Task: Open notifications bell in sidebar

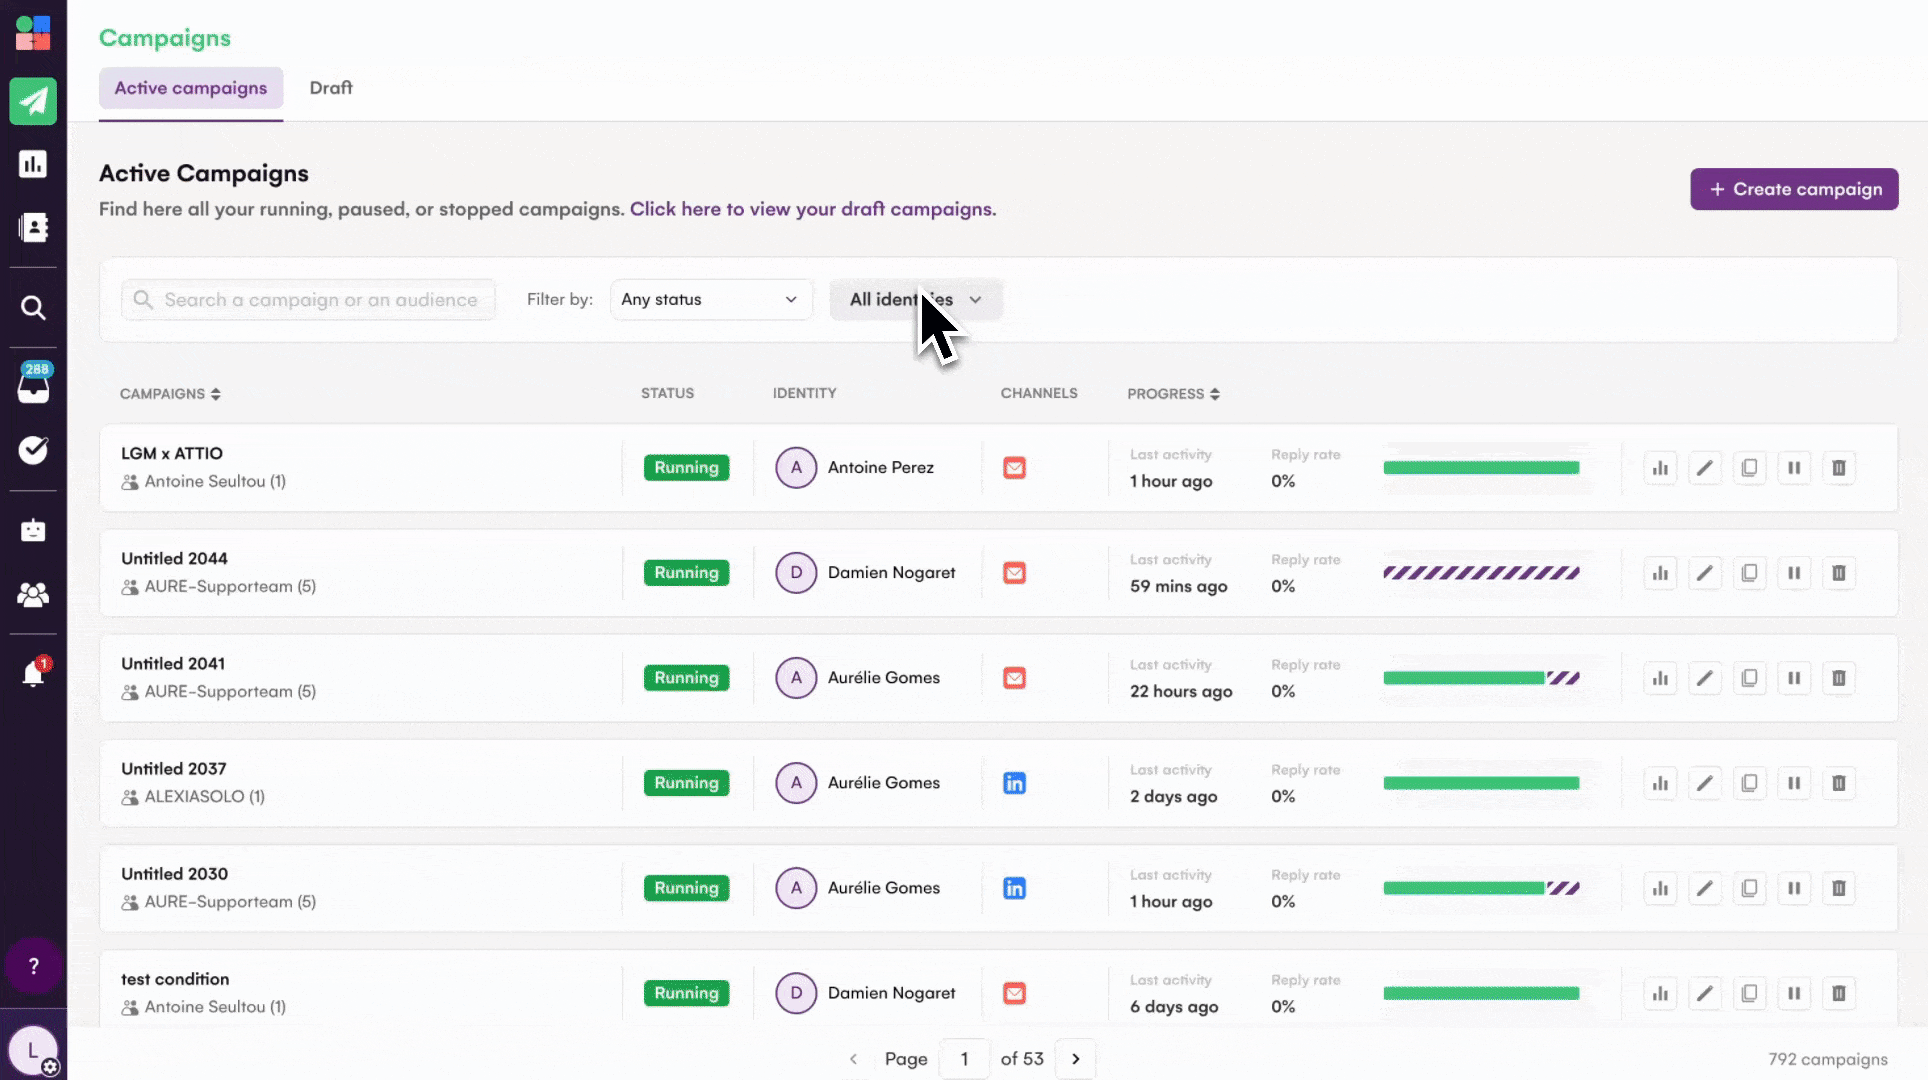Action: pos(33,675)
